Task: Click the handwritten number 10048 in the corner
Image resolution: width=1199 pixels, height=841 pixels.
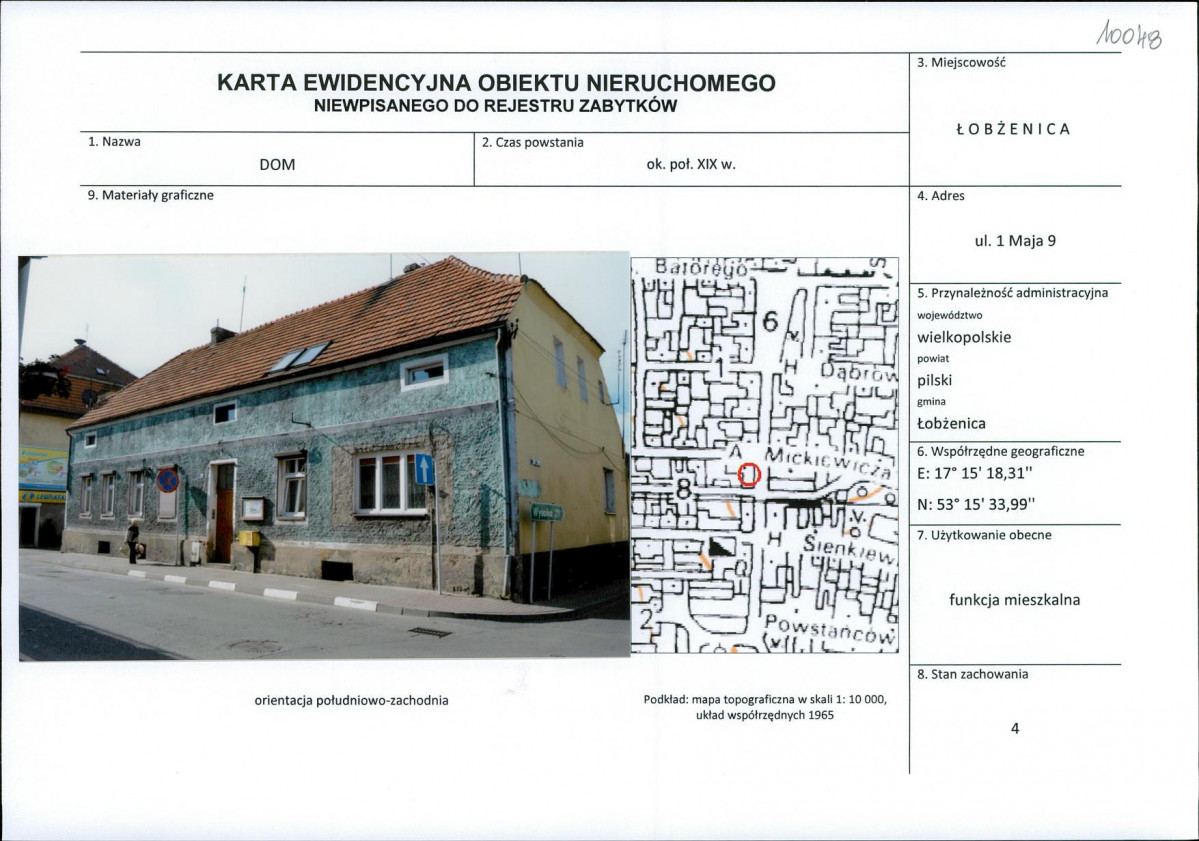Action: [x=1131, y=33]
